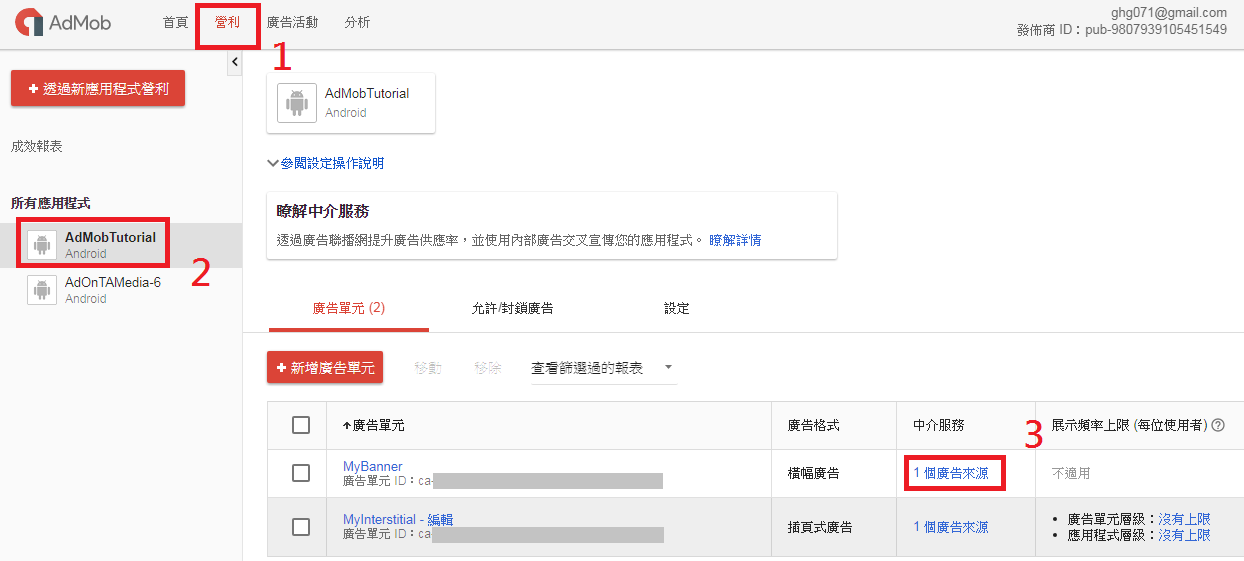Viewport: 1244px width, 561px height.
Task: Open 成效報表 in sidebar
Action: [x=37, y=146]
